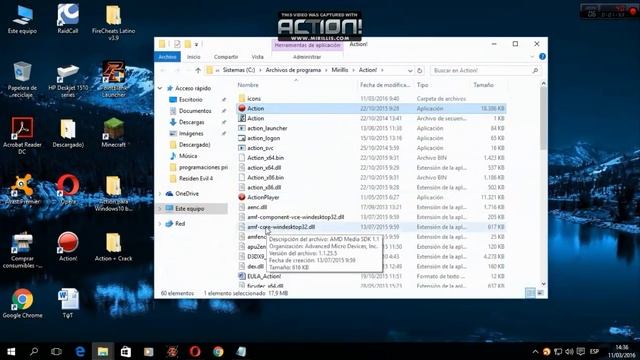Launch Minecraft from the desktop
This screenshot has width=640, height=360.
pyautogui.click(x=113, y=133)
